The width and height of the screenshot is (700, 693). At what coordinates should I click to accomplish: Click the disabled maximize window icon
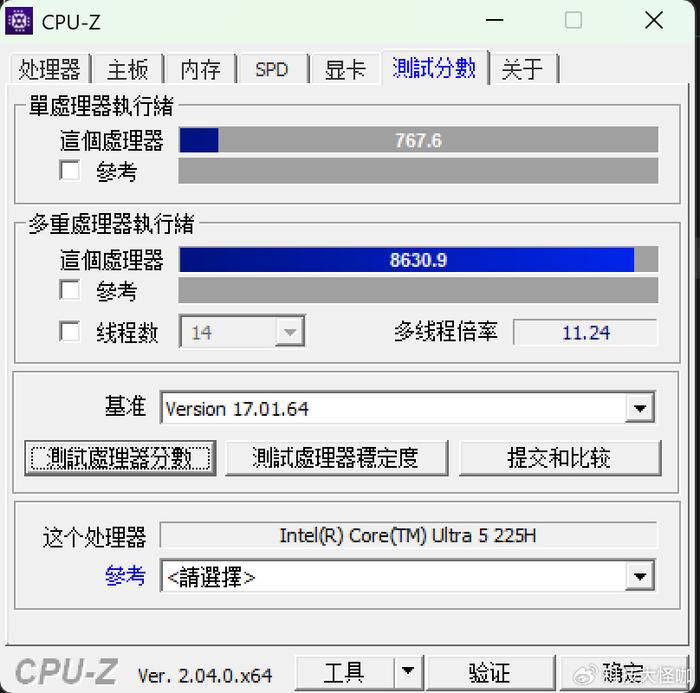click(x=573, y=21)
